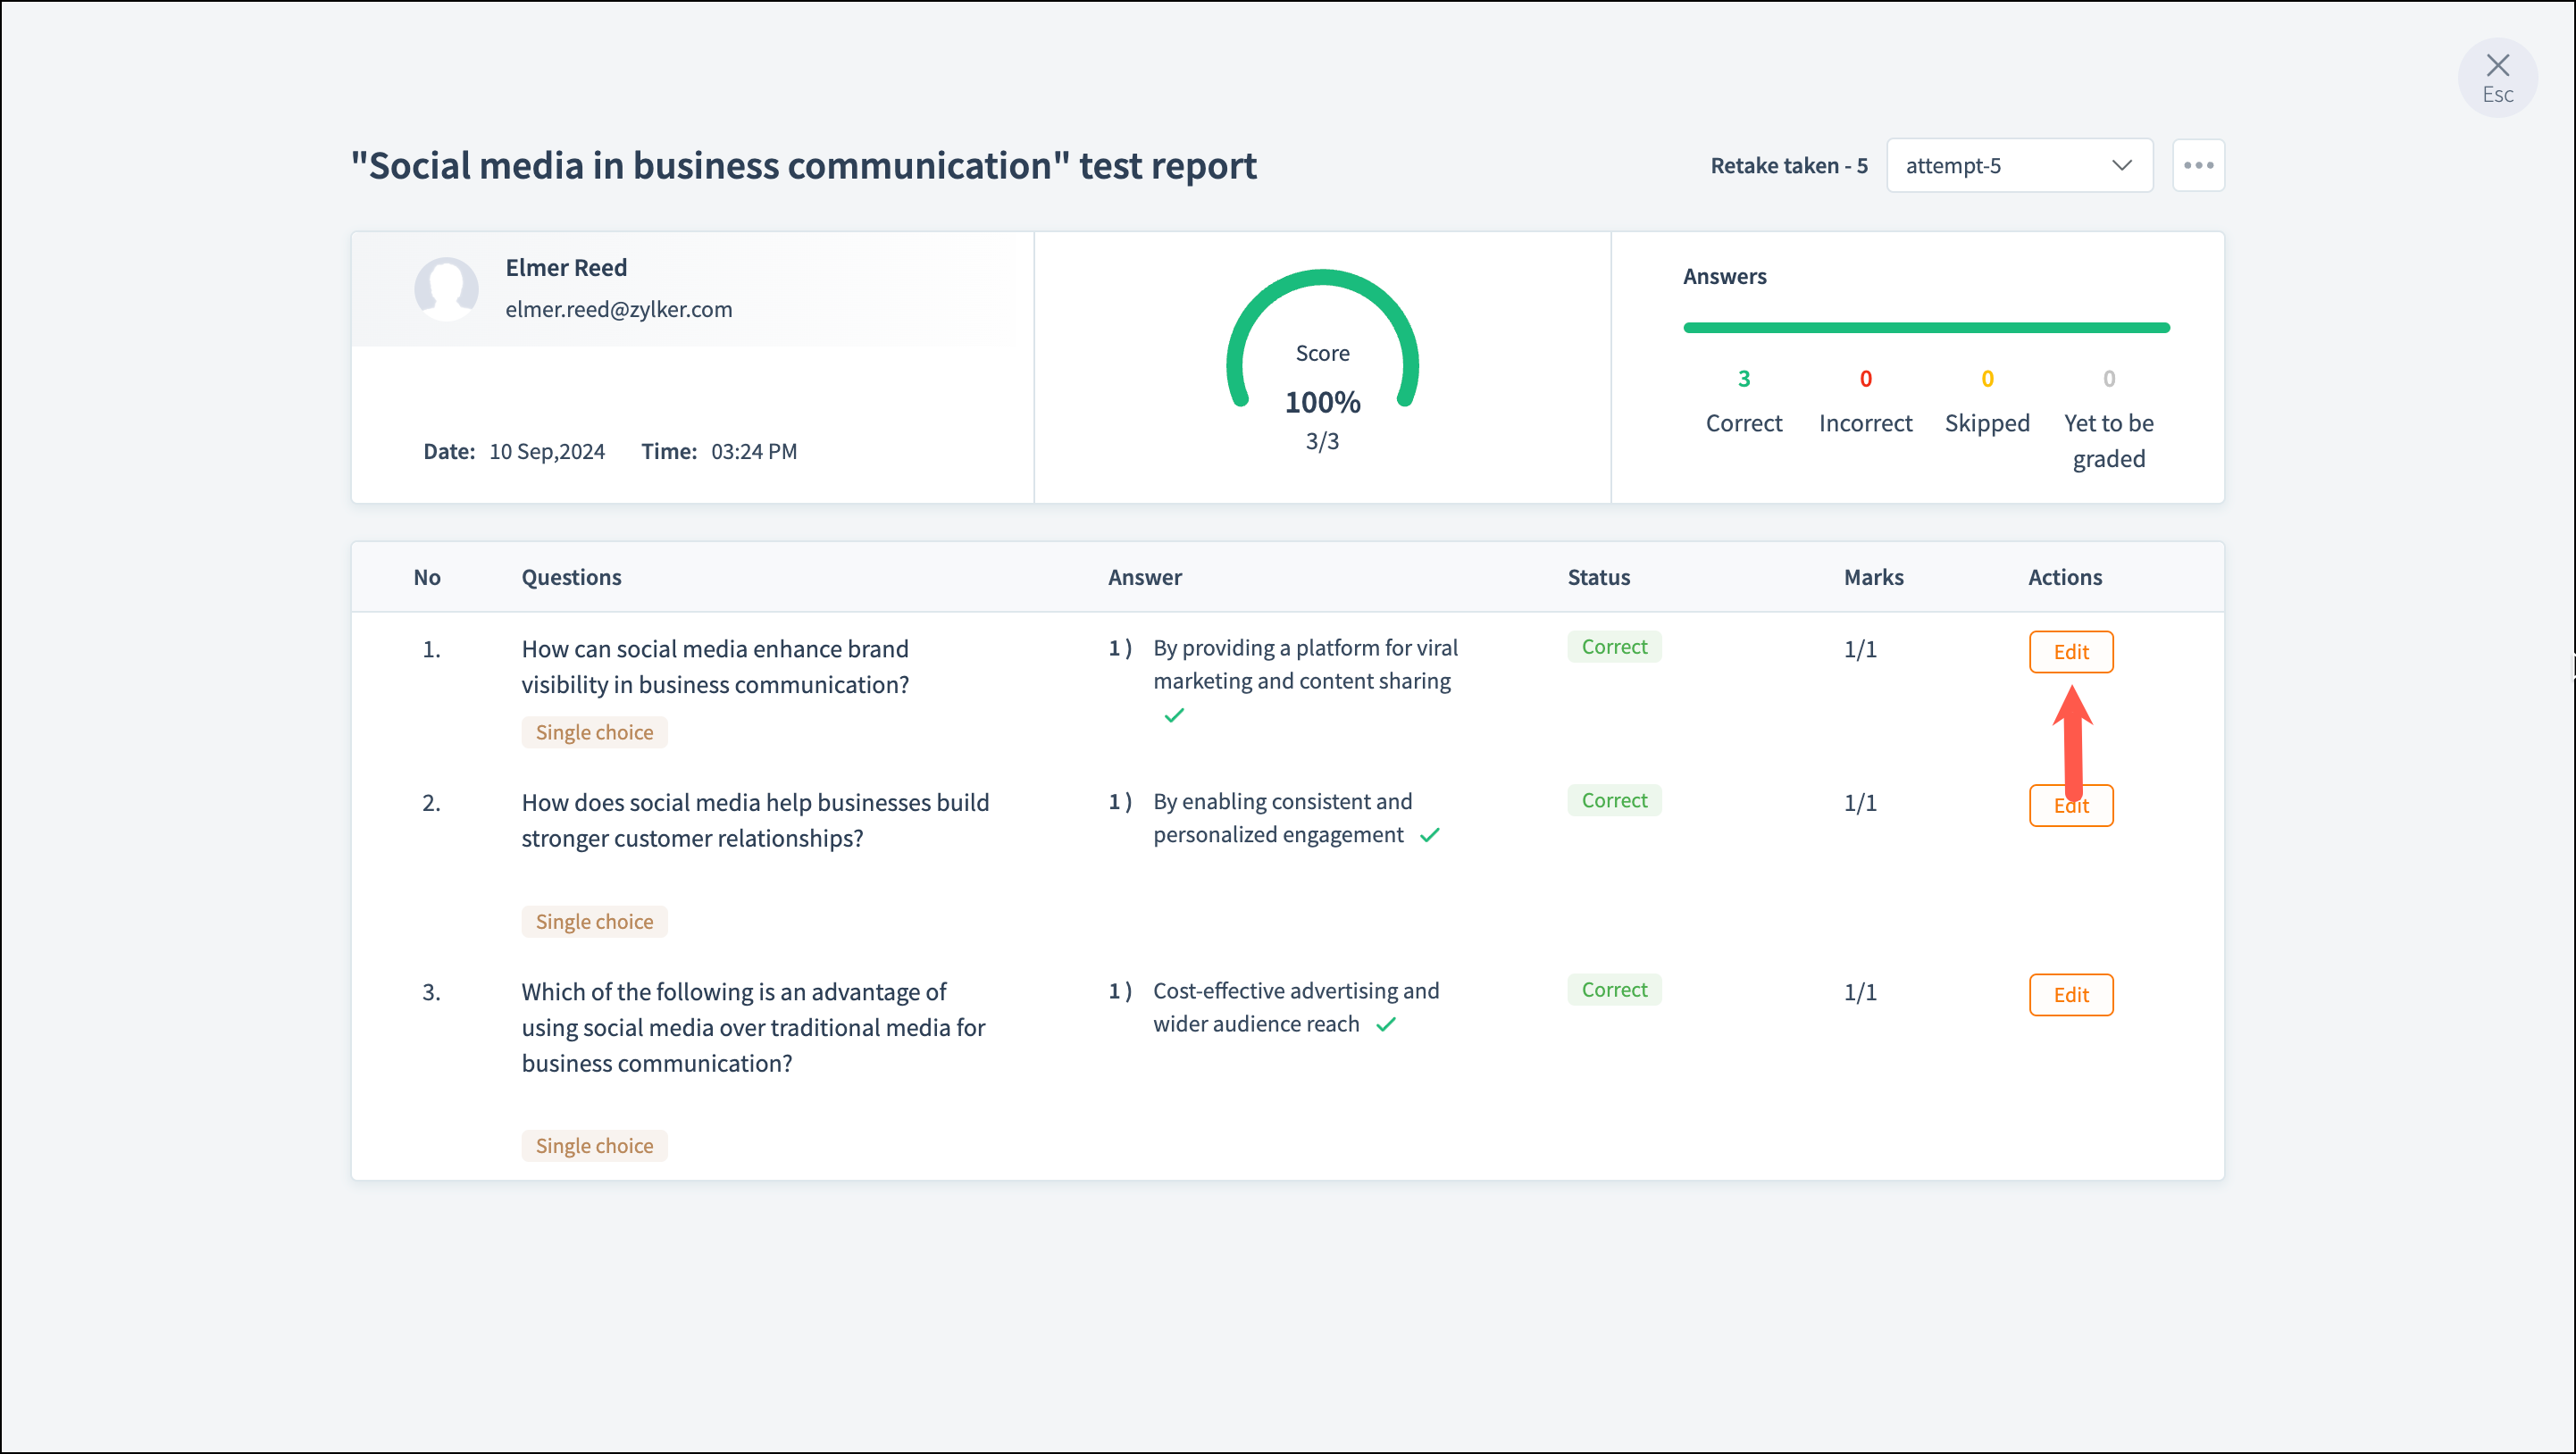Image resolution: width=2576 pixels, height=1454 pixels.
Task: Expand the attempt-5 dropdown
Action: click(2000, 165)
